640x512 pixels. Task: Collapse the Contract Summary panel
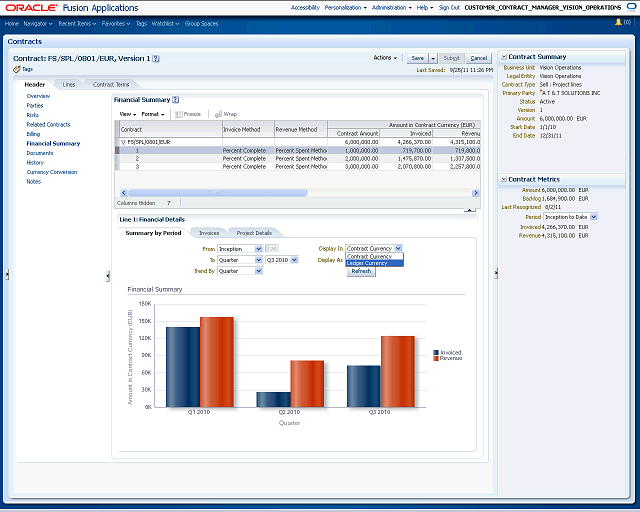pyautogui.click(x=504, y=57)
